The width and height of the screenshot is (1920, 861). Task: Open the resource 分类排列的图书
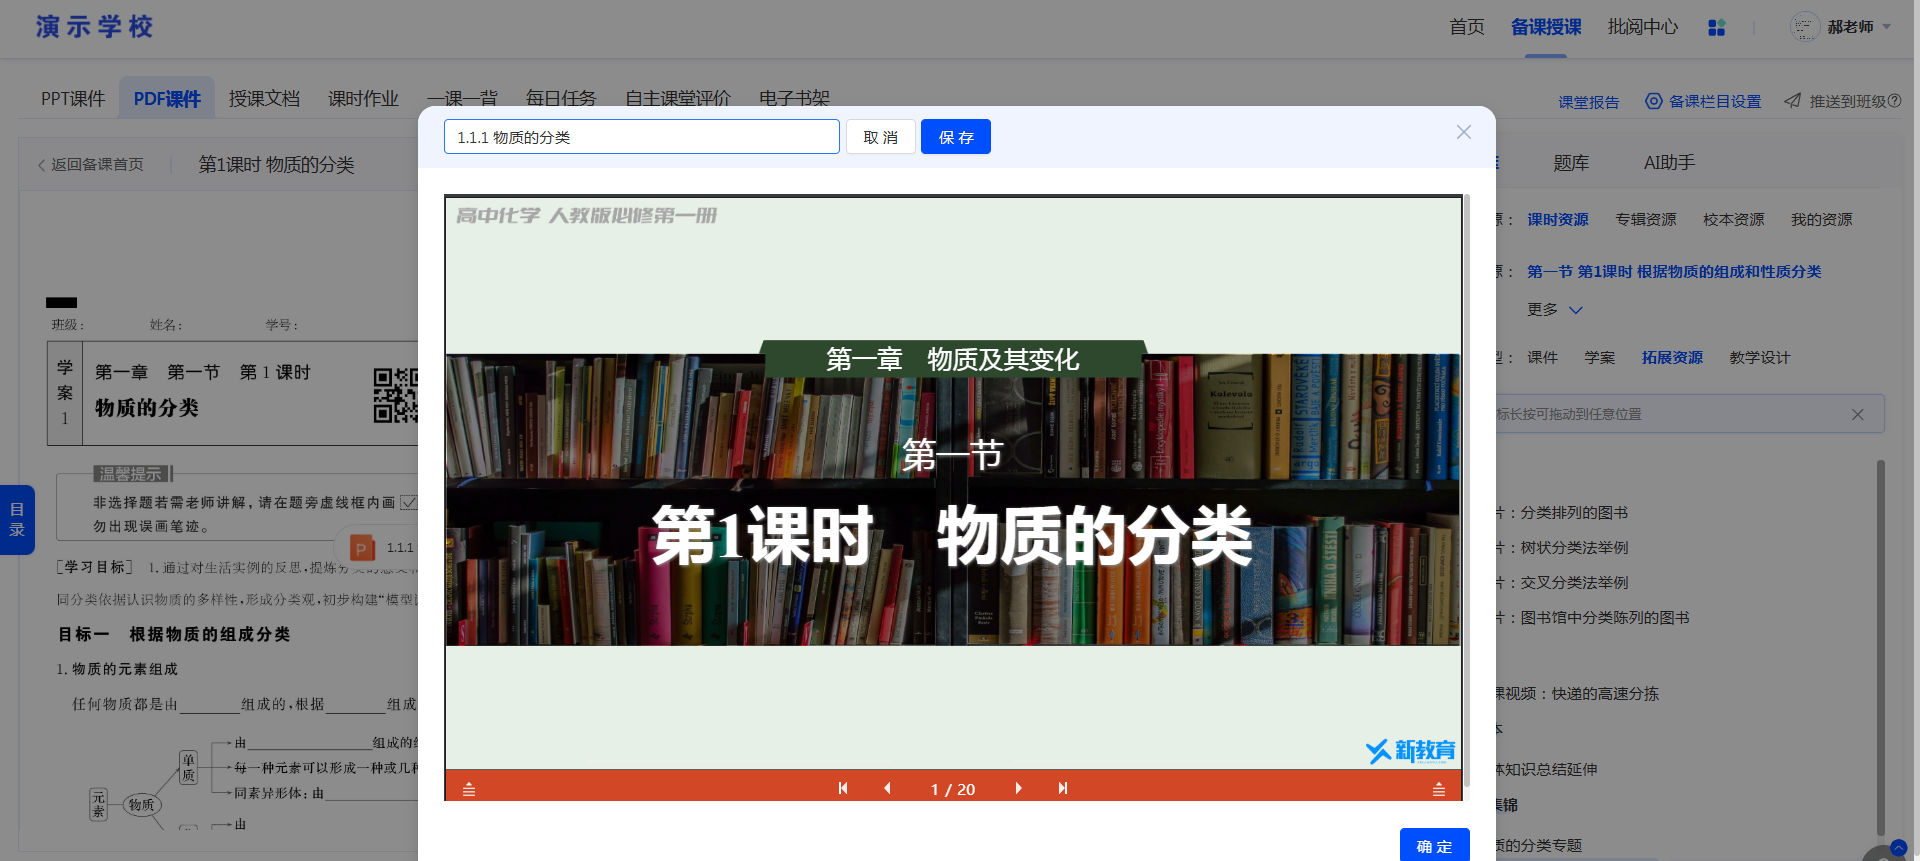[1574, 512]
